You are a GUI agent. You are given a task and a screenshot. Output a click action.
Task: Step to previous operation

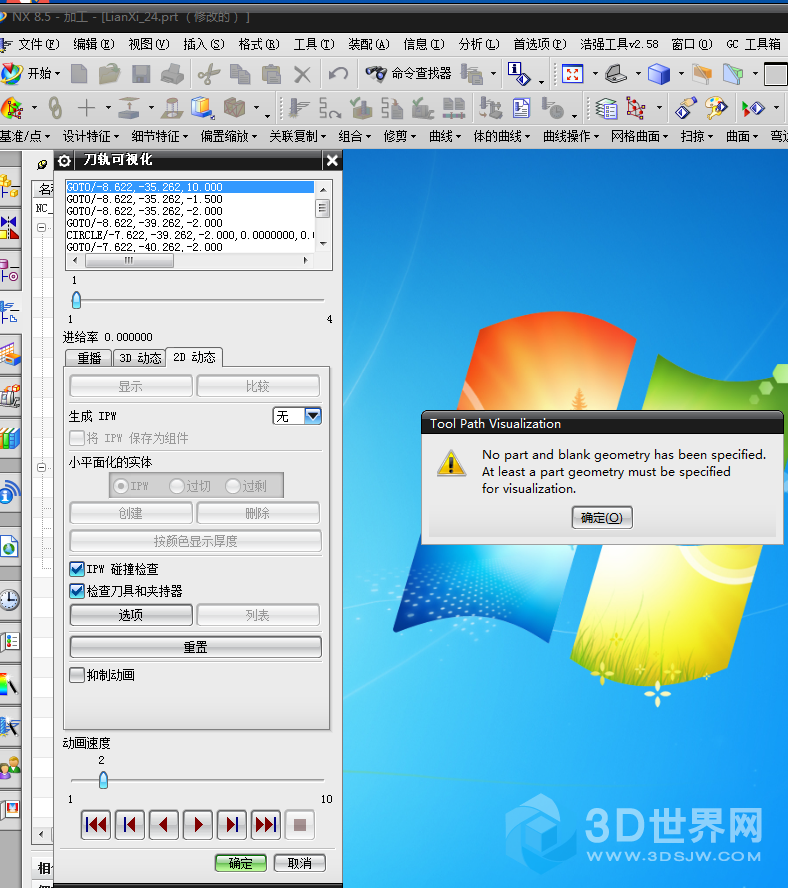[x=130, y=825]
